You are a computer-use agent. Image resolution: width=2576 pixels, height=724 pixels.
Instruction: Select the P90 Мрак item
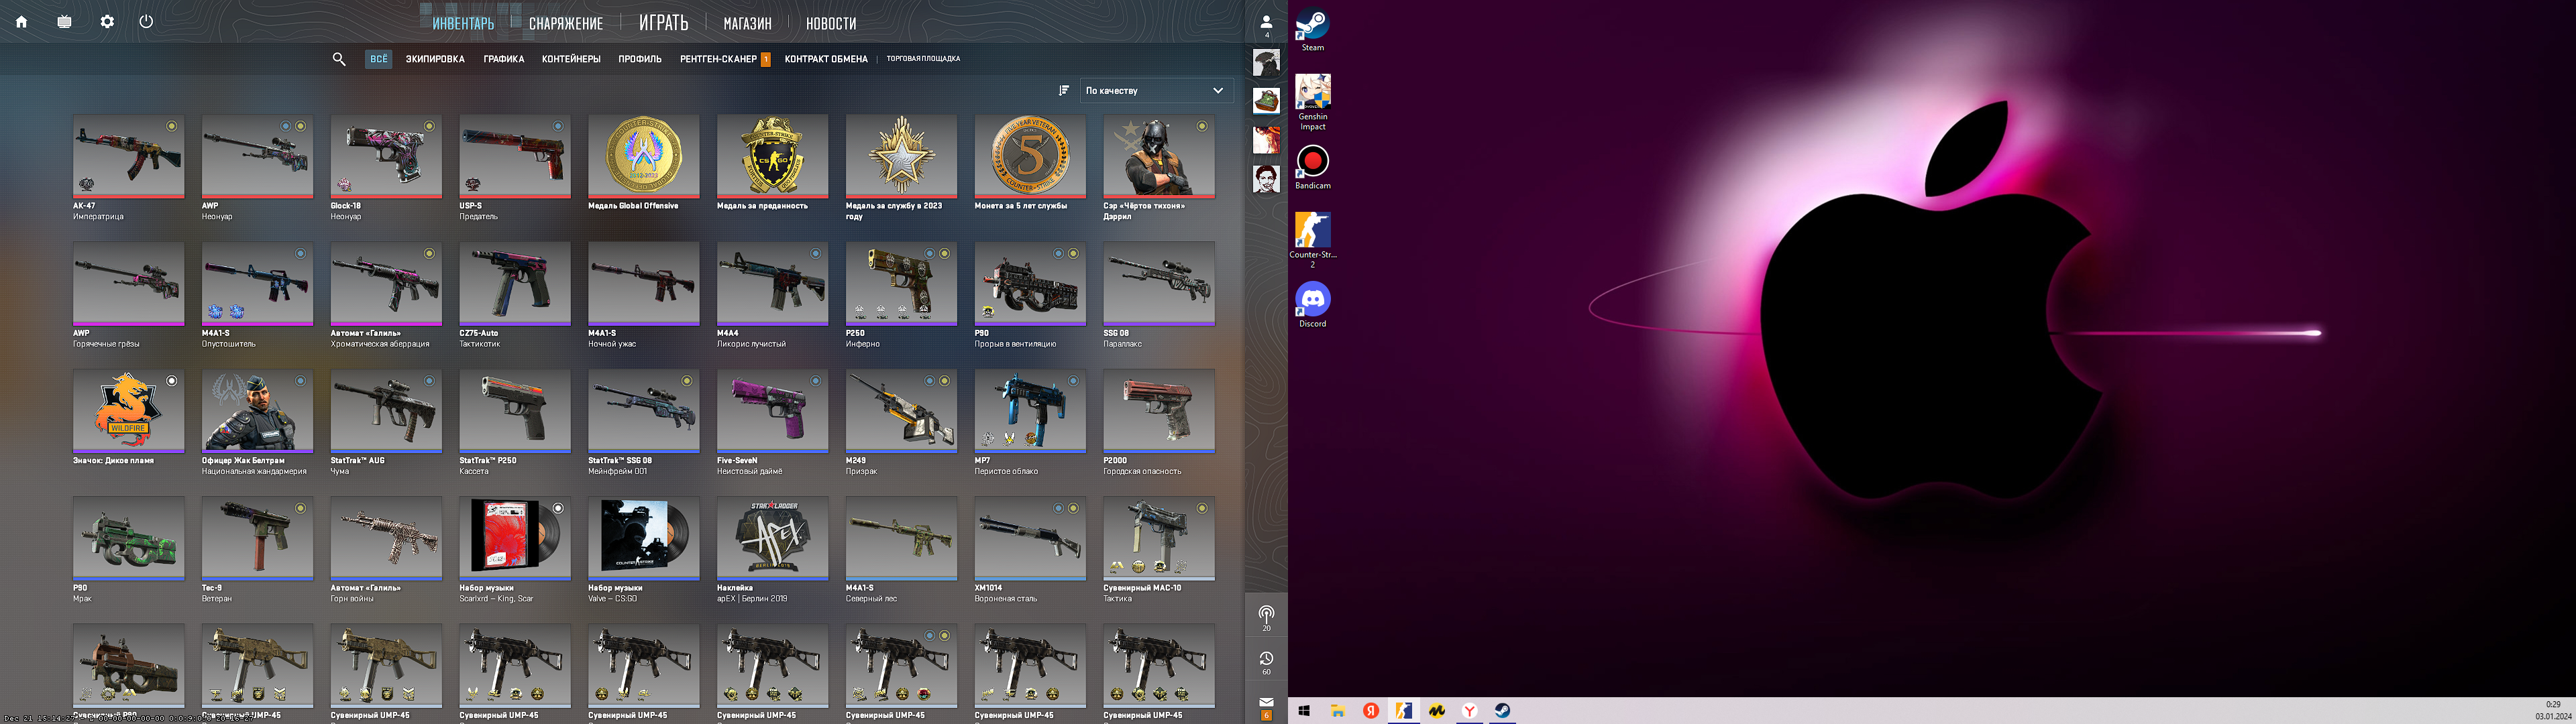click(128, 550)
